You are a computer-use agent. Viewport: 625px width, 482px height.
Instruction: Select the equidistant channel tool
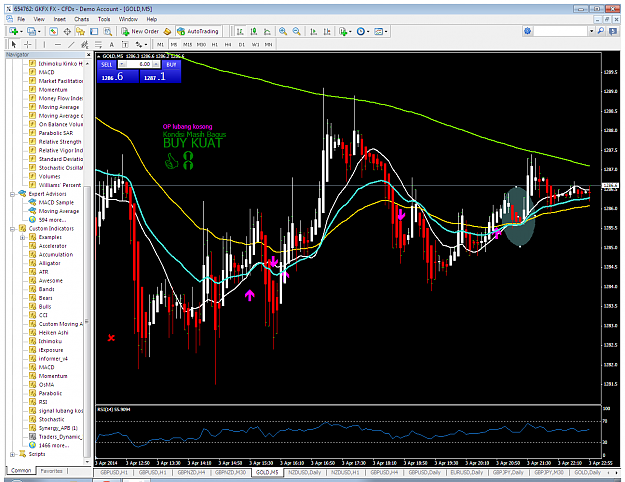point(85,44)
